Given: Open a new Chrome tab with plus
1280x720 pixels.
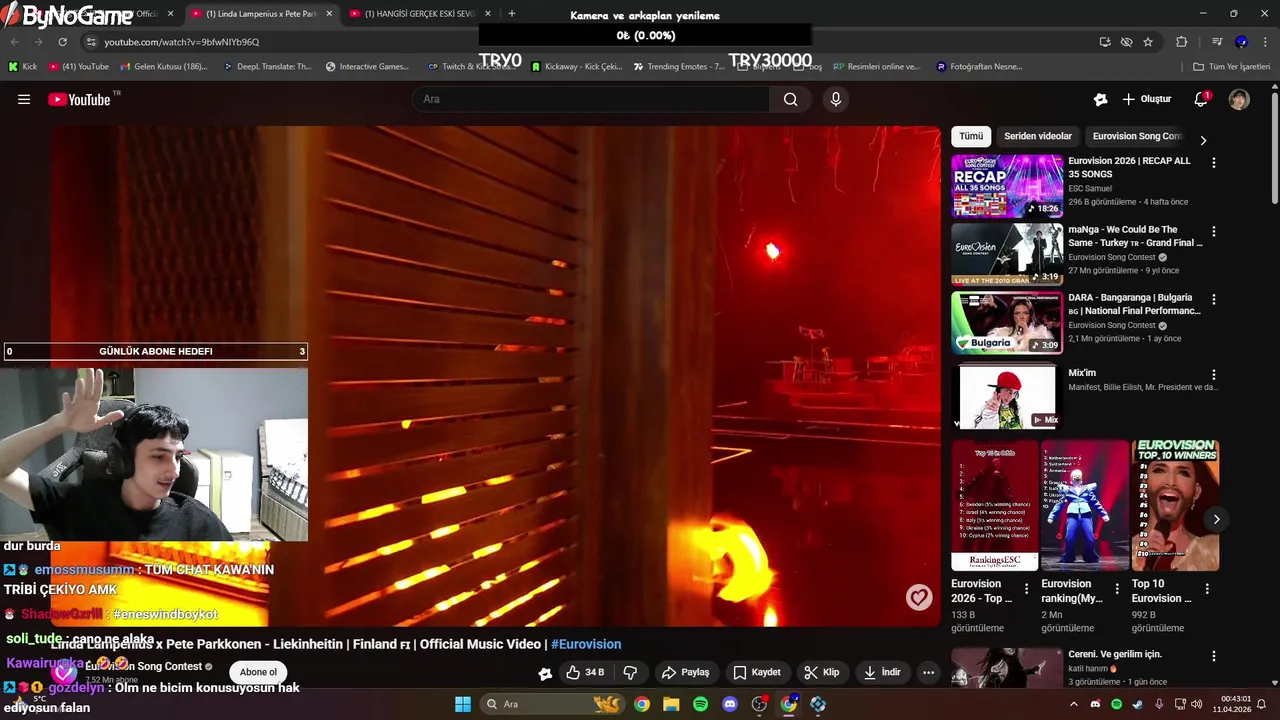Looking at the screenshot, I should [x=512, y=14].
